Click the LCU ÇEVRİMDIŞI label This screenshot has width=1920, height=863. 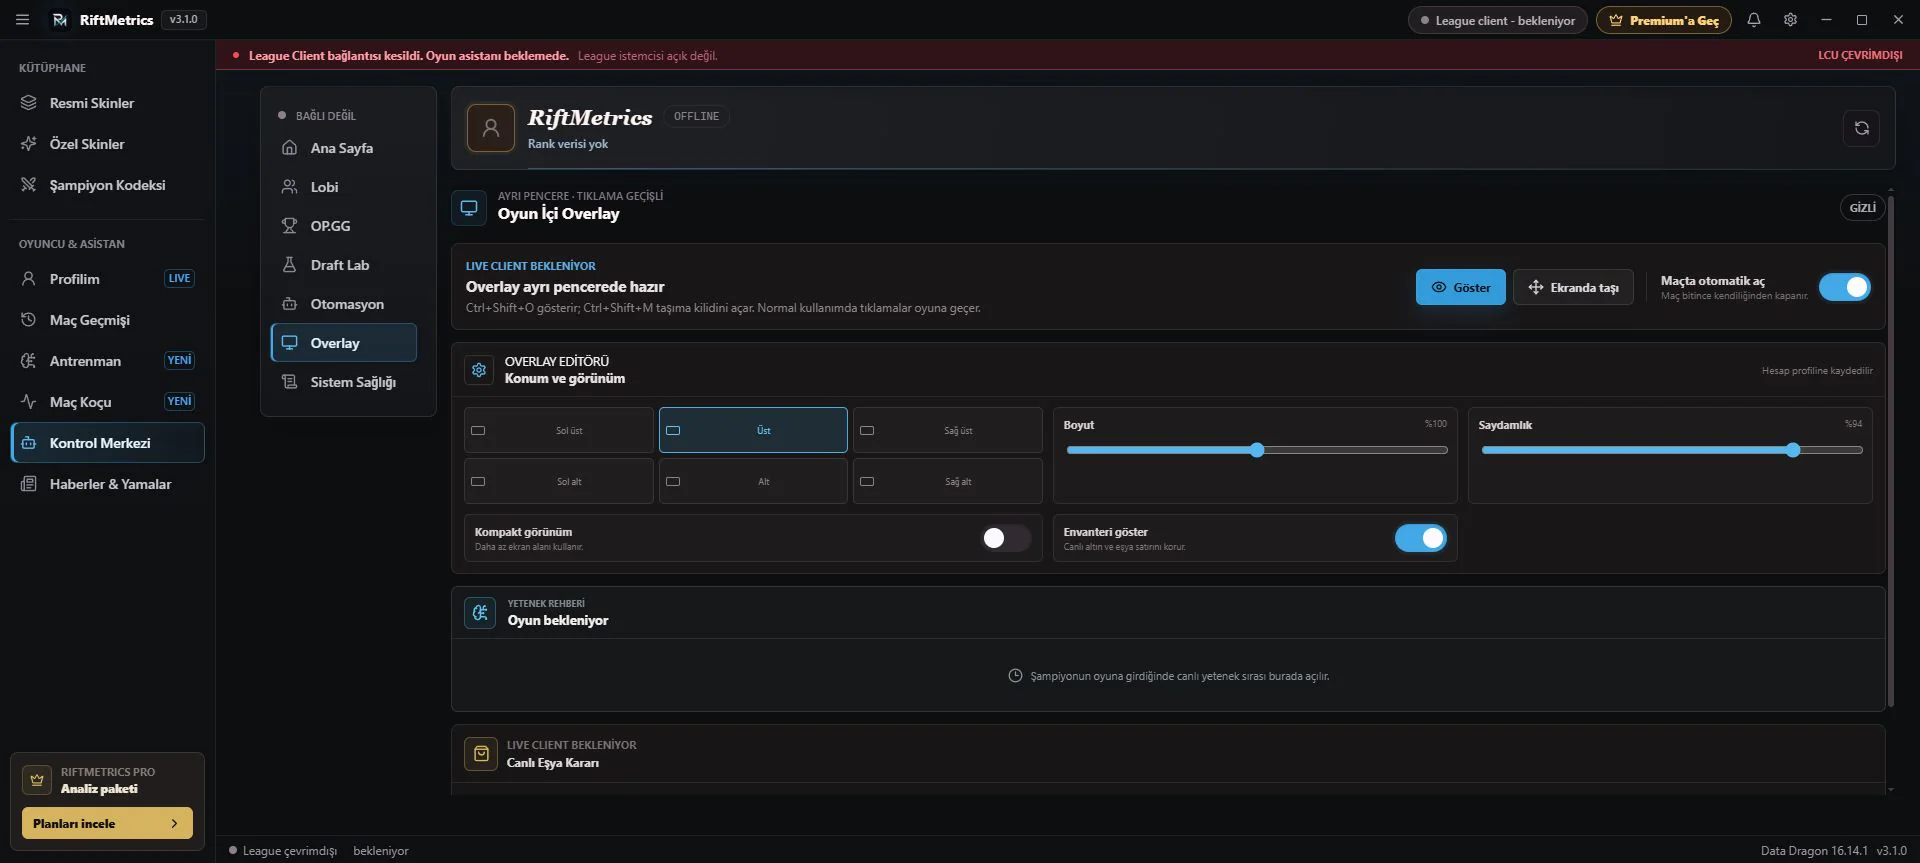tap(1860, 55)
